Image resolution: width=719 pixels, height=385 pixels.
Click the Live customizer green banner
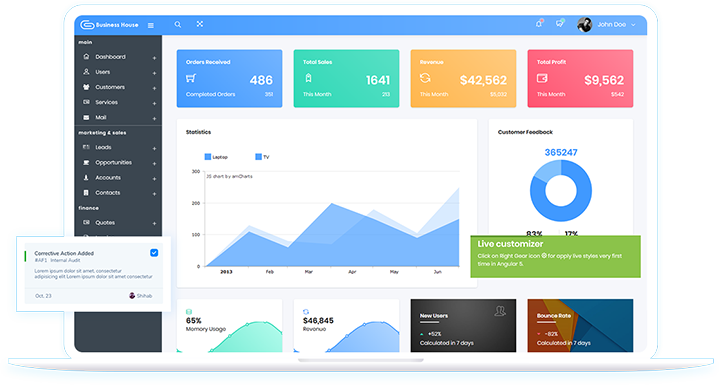coord(555,257)
